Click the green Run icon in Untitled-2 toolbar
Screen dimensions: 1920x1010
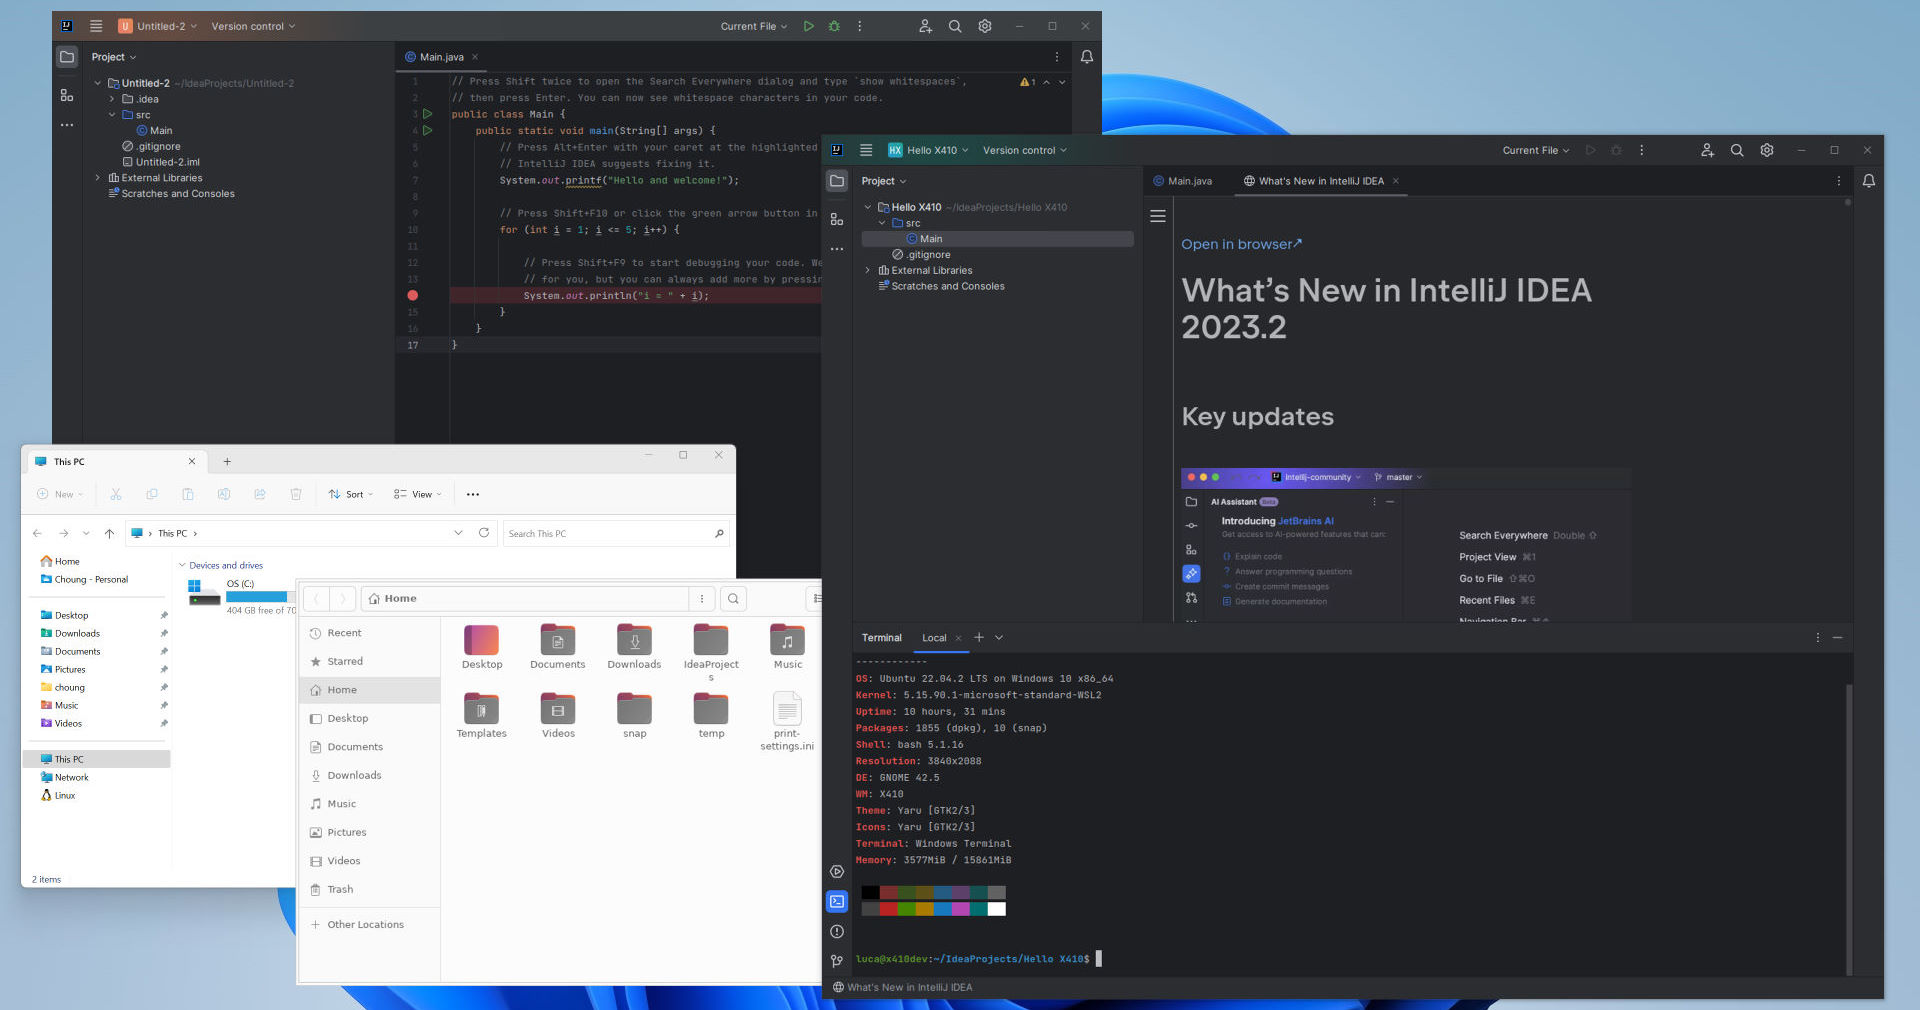[808, 26]
